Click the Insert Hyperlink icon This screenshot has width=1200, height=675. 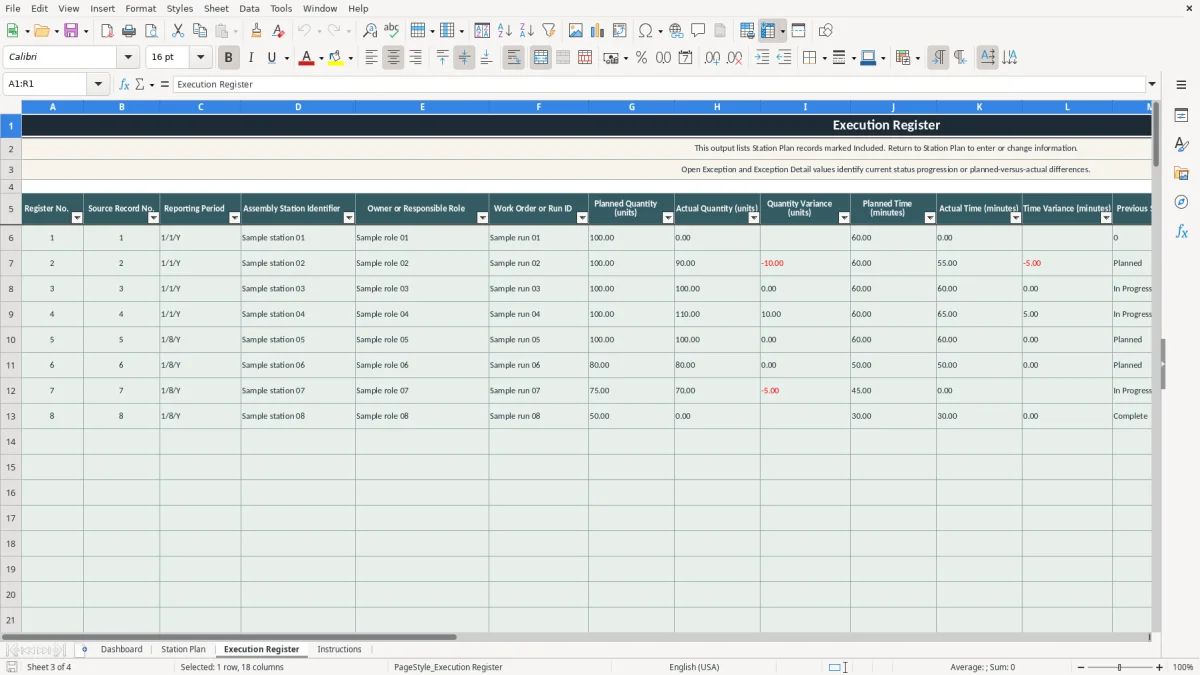(676, 31)
